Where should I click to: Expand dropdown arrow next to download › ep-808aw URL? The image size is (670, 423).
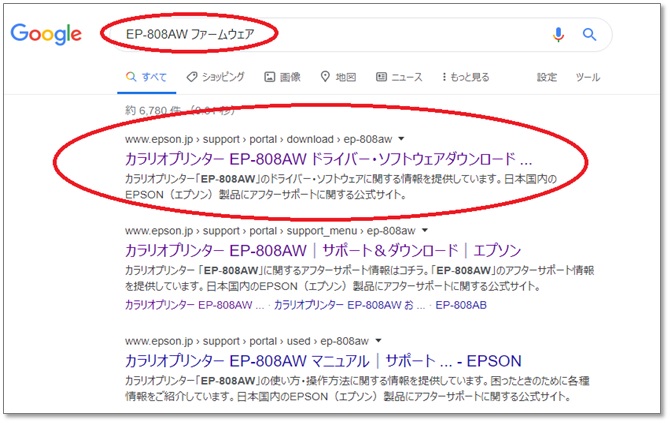[x=401, y=139]
